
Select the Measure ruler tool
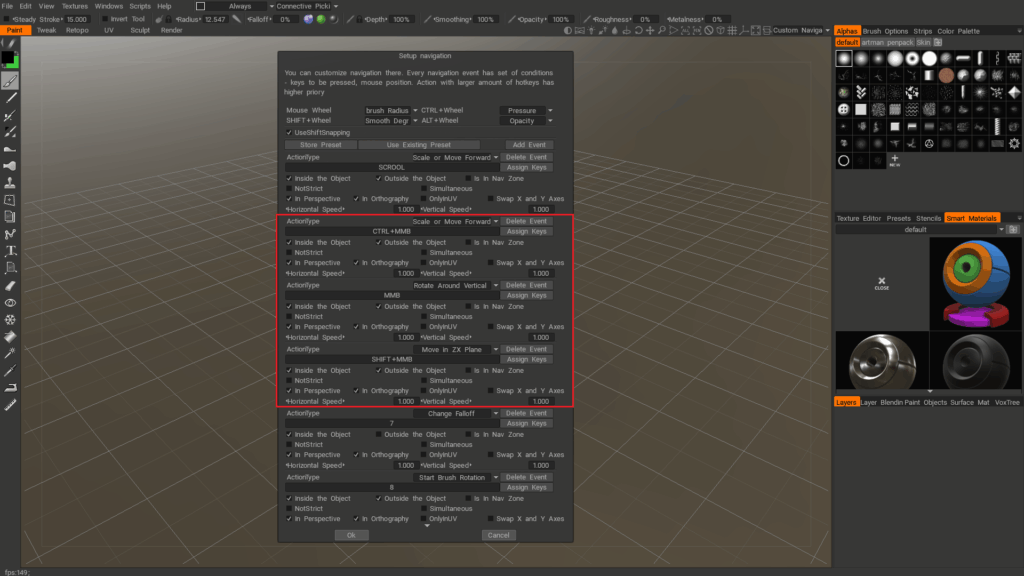[10, 405]
